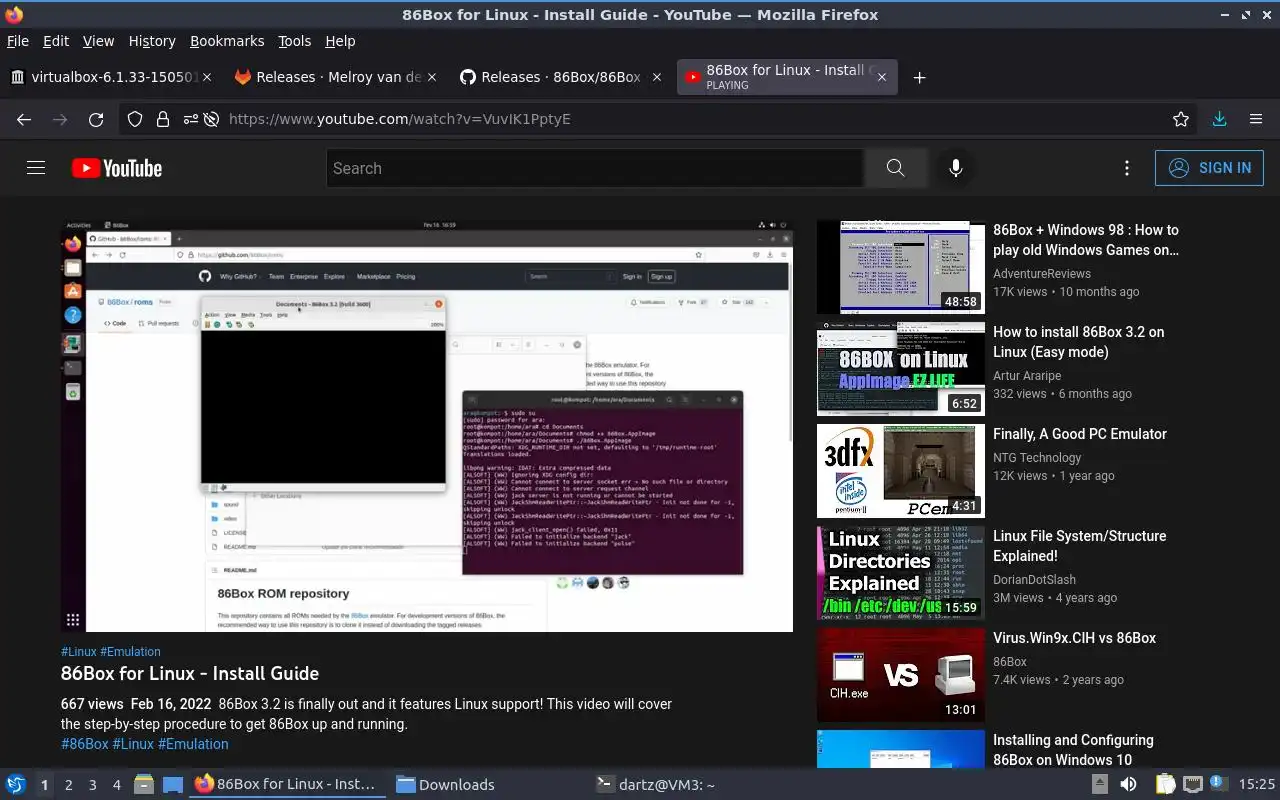Open the taskbar start menu icon
This screenshot has height=800, width=1280.
tap(16, 785)
